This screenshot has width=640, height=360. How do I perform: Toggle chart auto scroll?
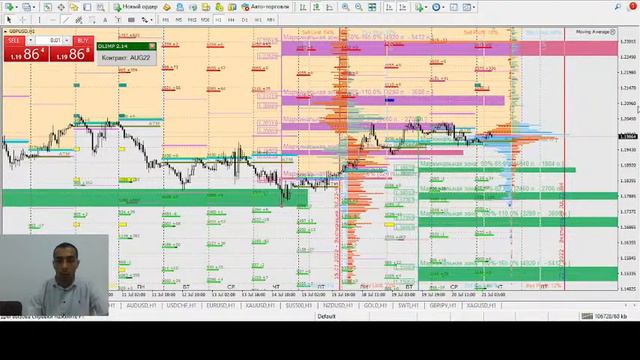tap(389, 7)
